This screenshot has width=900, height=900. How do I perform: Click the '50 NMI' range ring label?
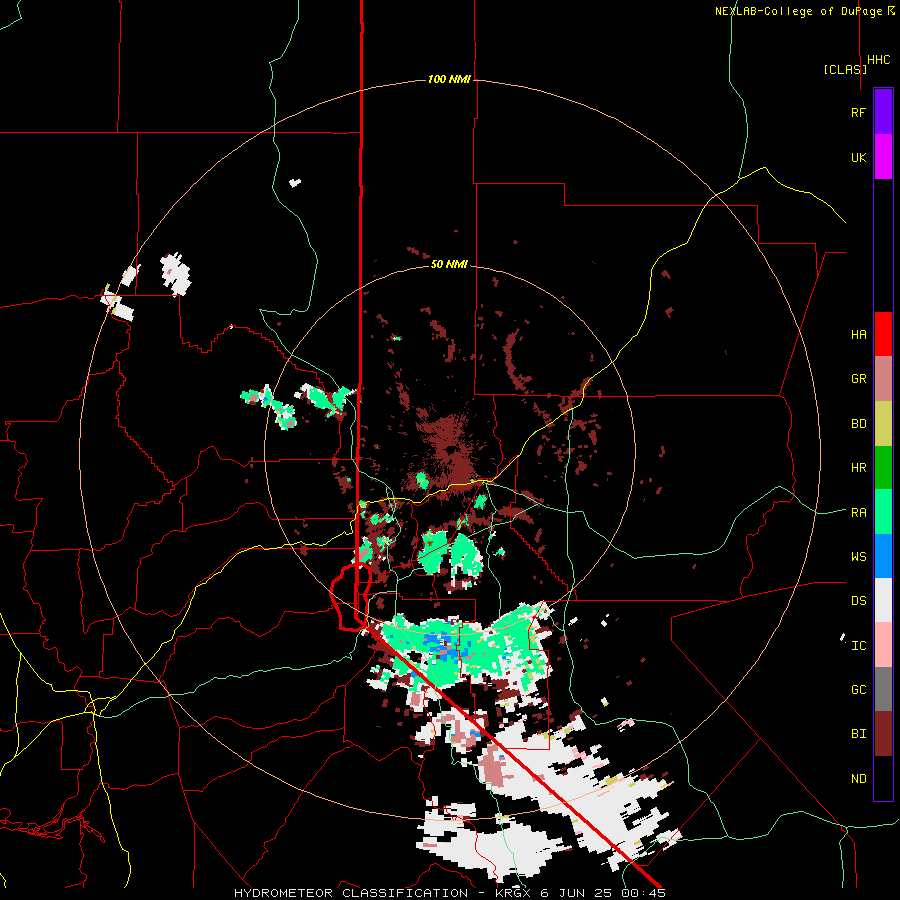449,264
